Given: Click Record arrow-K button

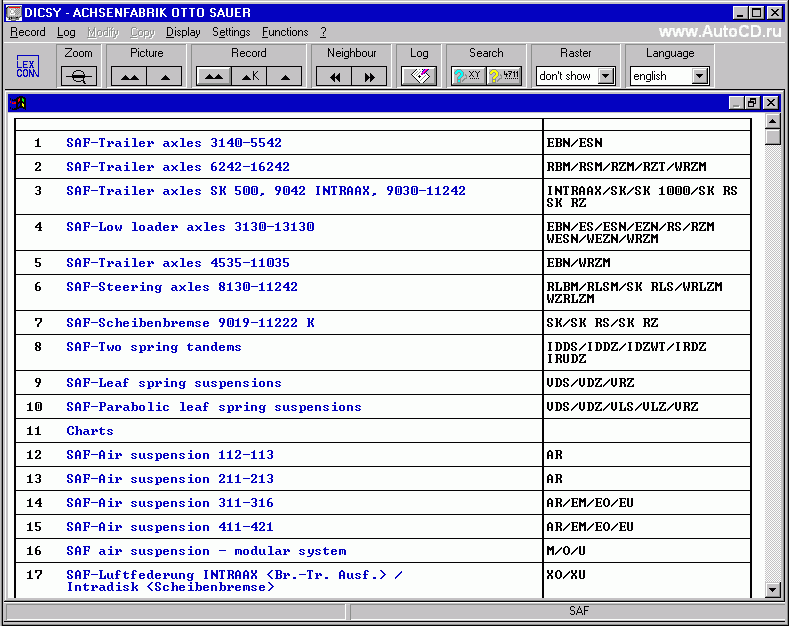Looking at the screenshot, I should tap(250, 76).
